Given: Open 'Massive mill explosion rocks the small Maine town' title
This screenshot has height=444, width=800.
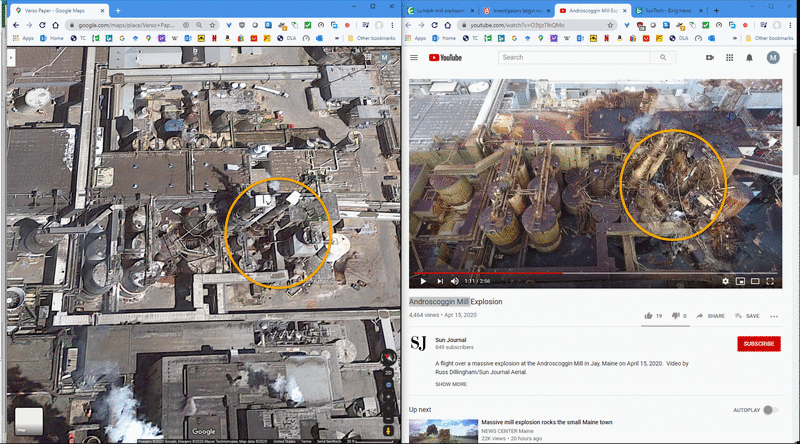Looking at the screenshot, I should [546, 422].
